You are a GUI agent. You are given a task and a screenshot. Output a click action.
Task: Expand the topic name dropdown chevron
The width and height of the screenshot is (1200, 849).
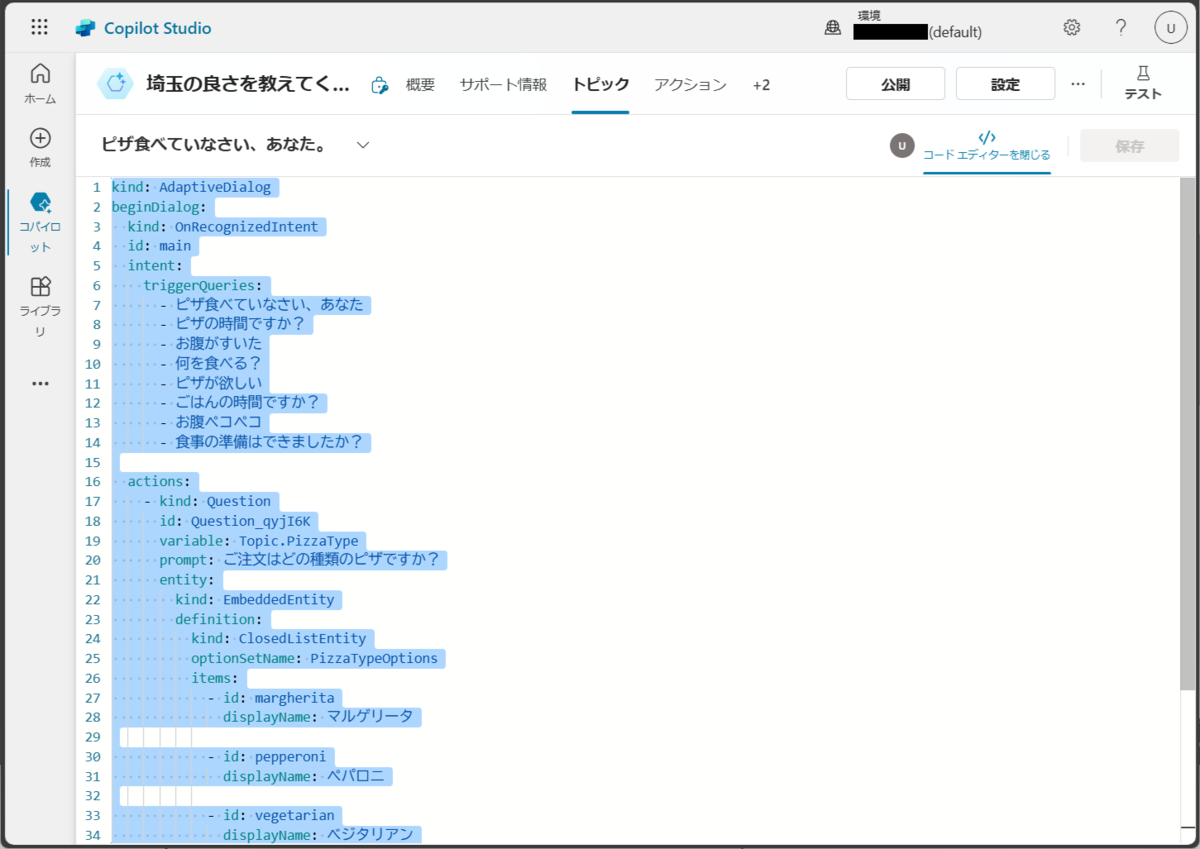[x=363, y=145]
